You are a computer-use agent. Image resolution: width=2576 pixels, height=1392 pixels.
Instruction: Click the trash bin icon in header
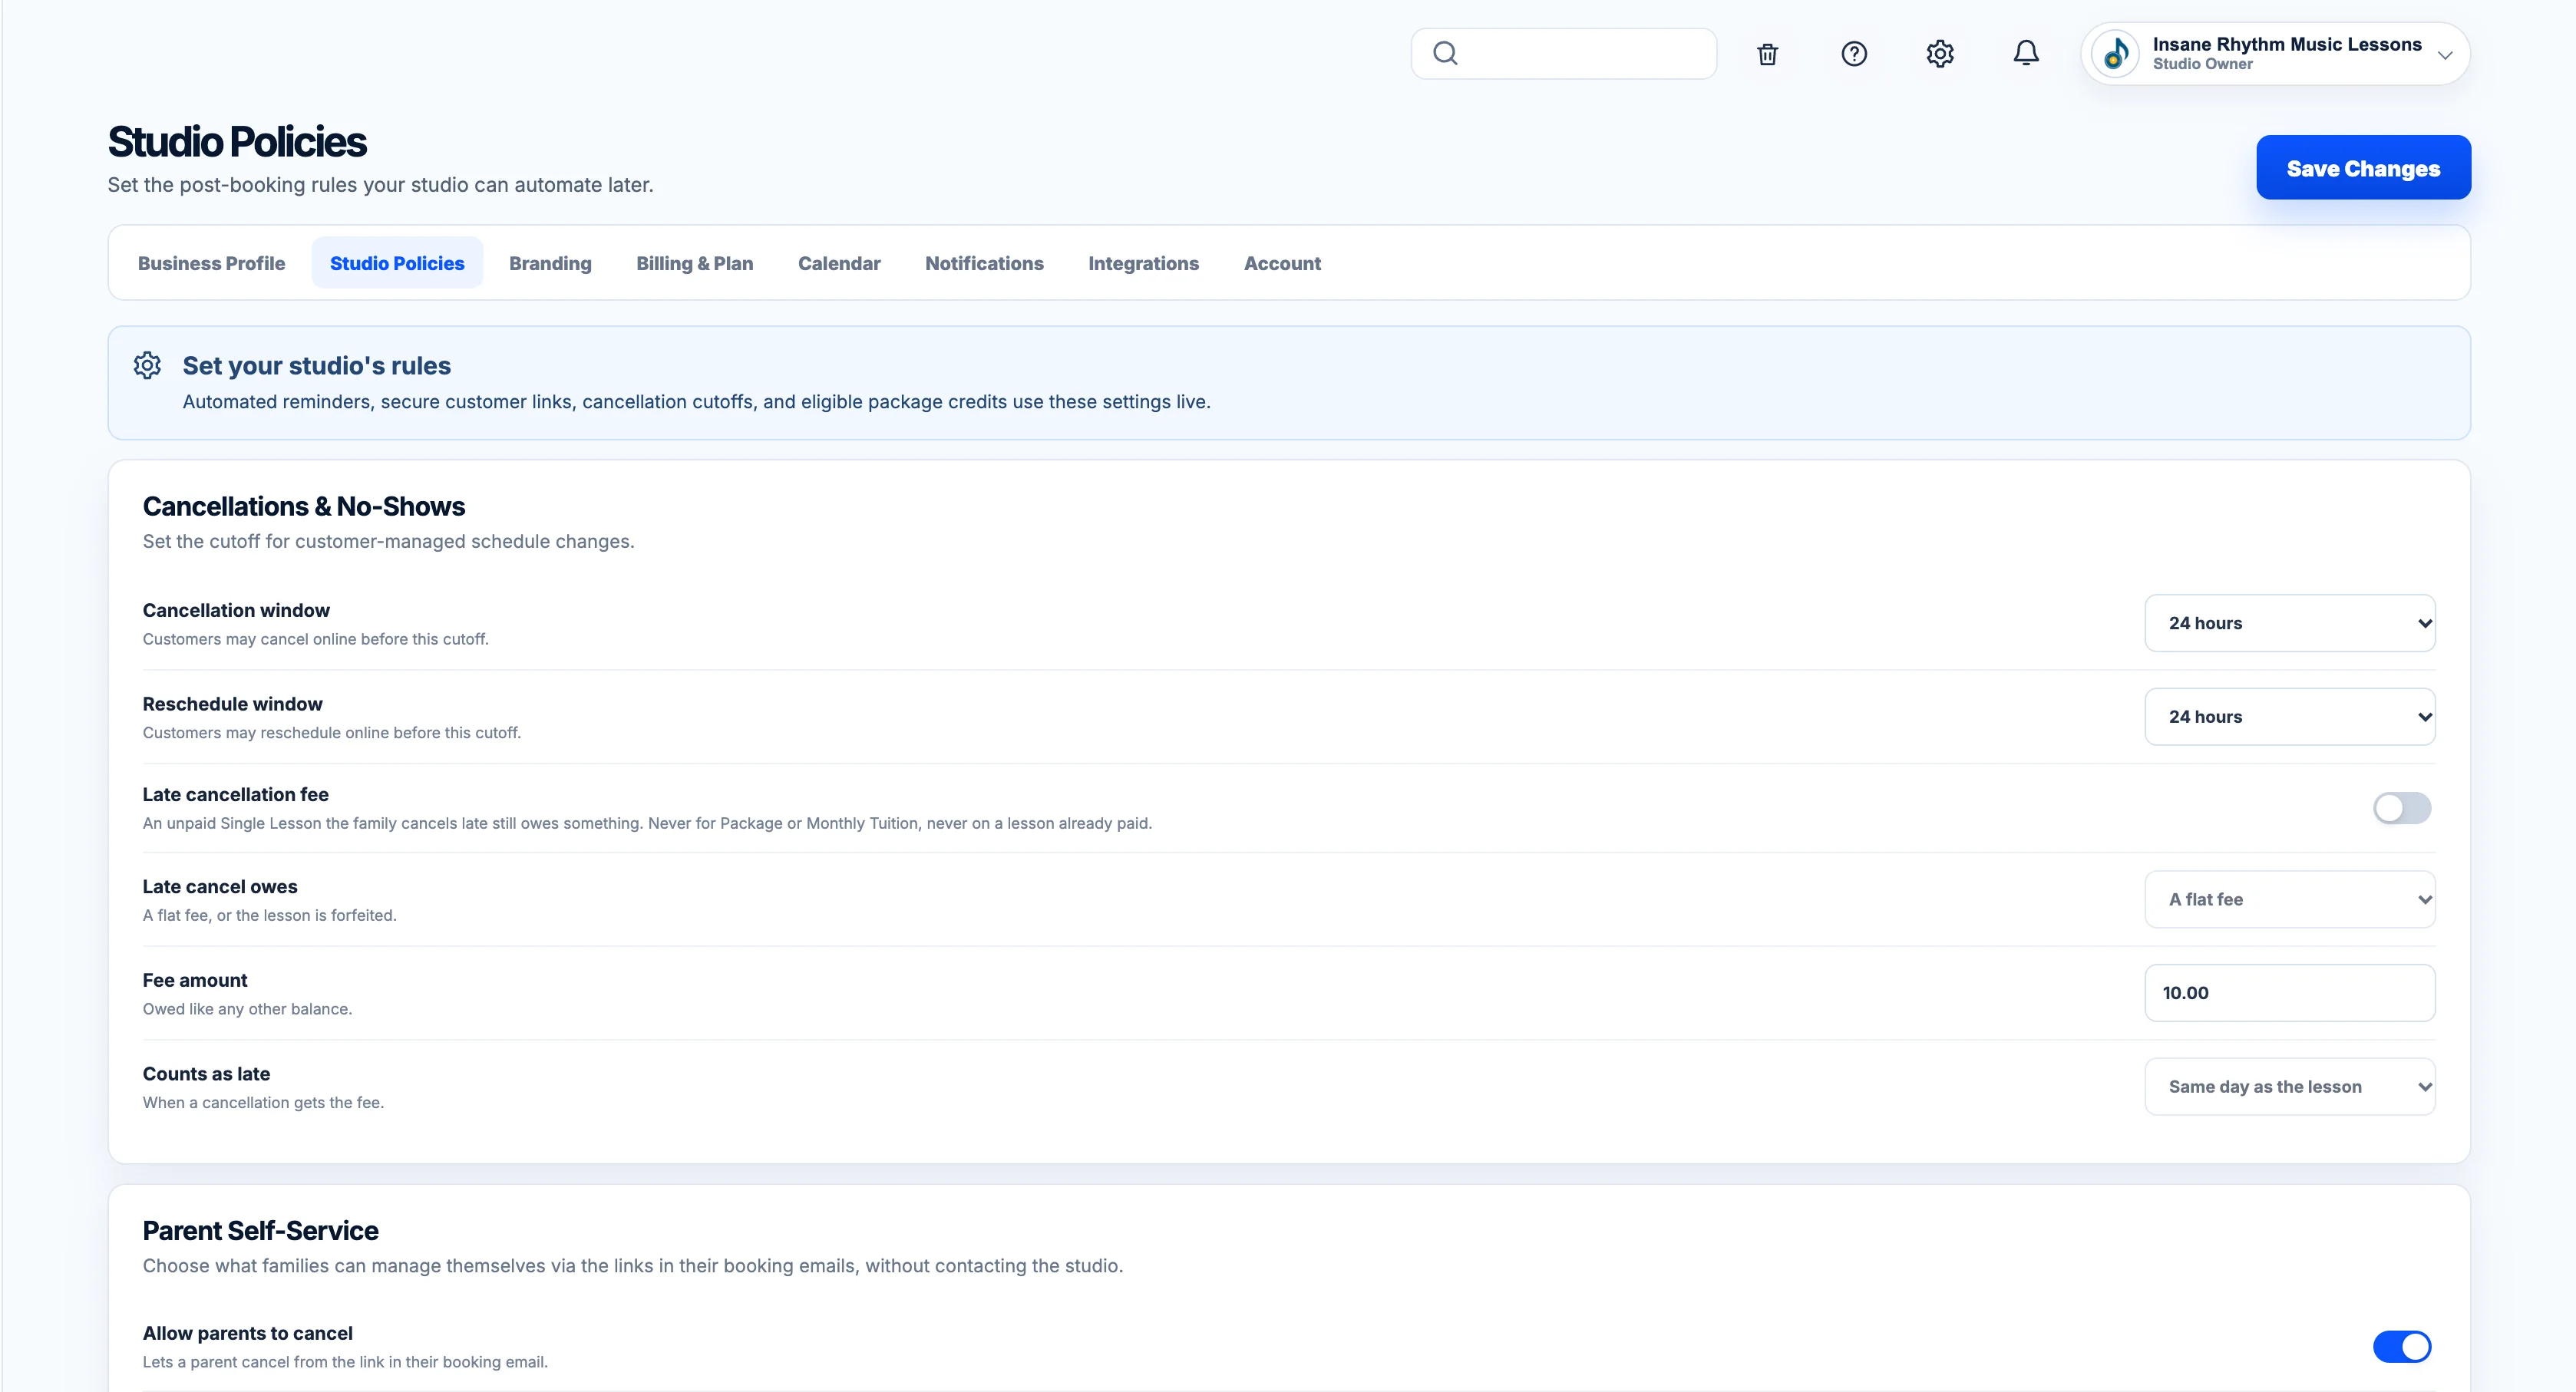coord(1767,54)
